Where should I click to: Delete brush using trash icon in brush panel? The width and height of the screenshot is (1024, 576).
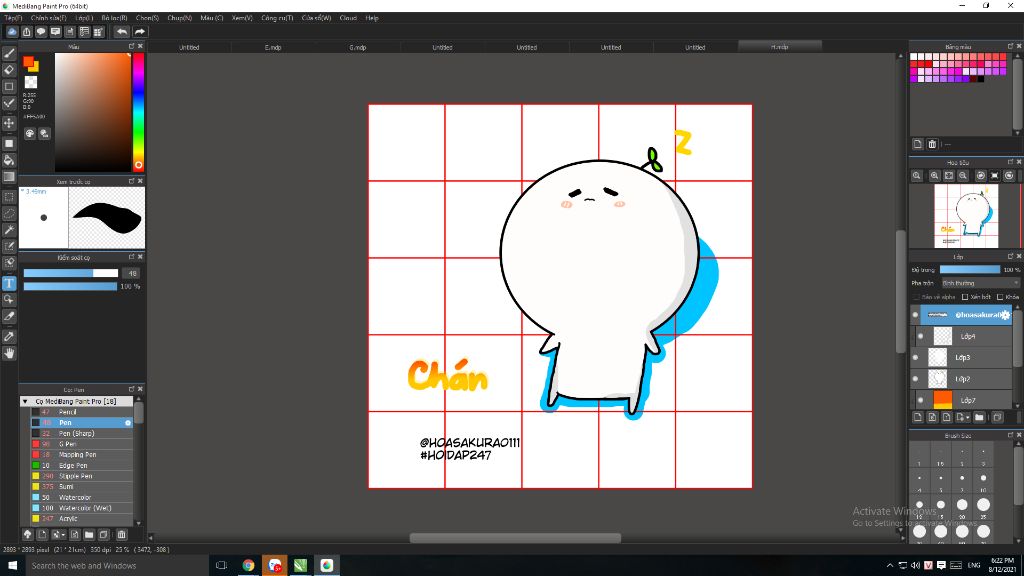coord(121,535)
